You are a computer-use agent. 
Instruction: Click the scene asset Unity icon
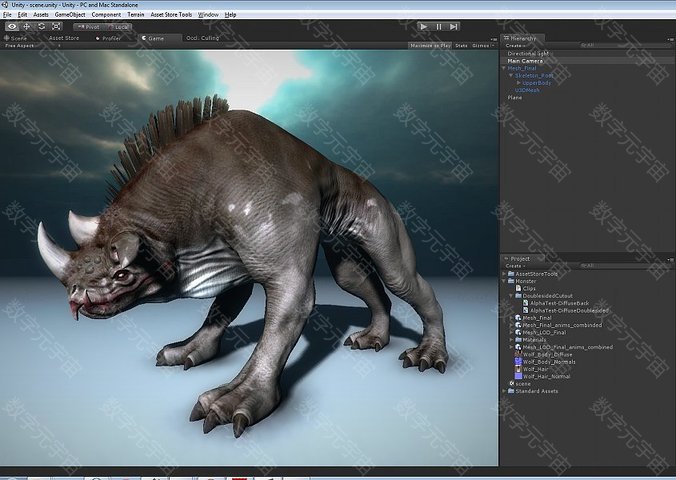click(x=512, y=383)
